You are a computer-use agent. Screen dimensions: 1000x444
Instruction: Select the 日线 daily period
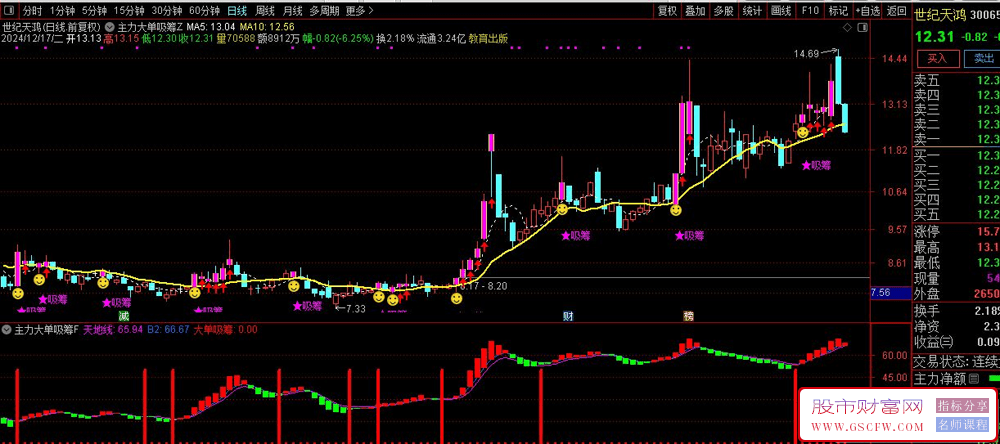tap(237, 11)
